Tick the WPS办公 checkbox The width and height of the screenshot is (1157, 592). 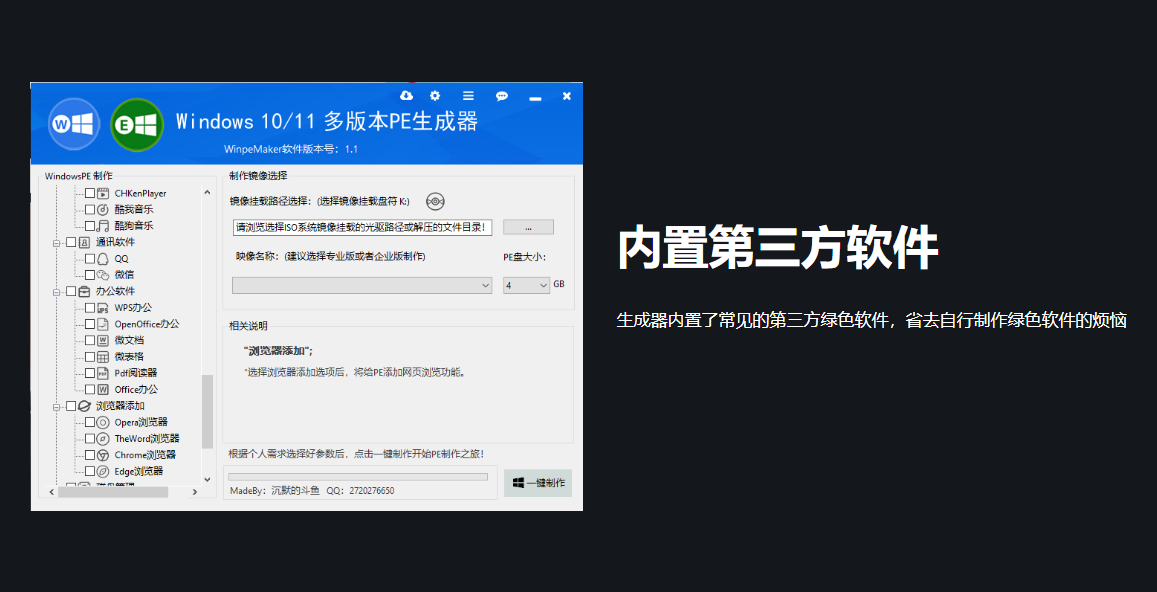[x=90, y=308]
